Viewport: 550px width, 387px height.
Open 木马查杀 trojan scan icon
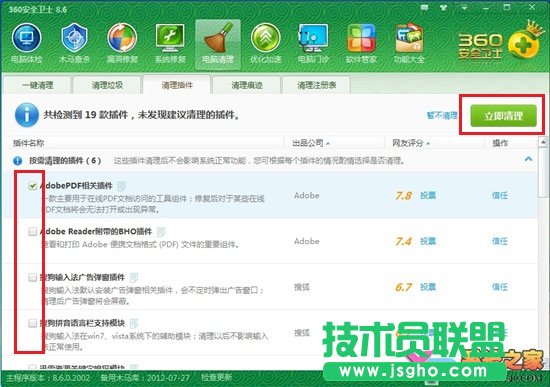click(x=74, y=44)
